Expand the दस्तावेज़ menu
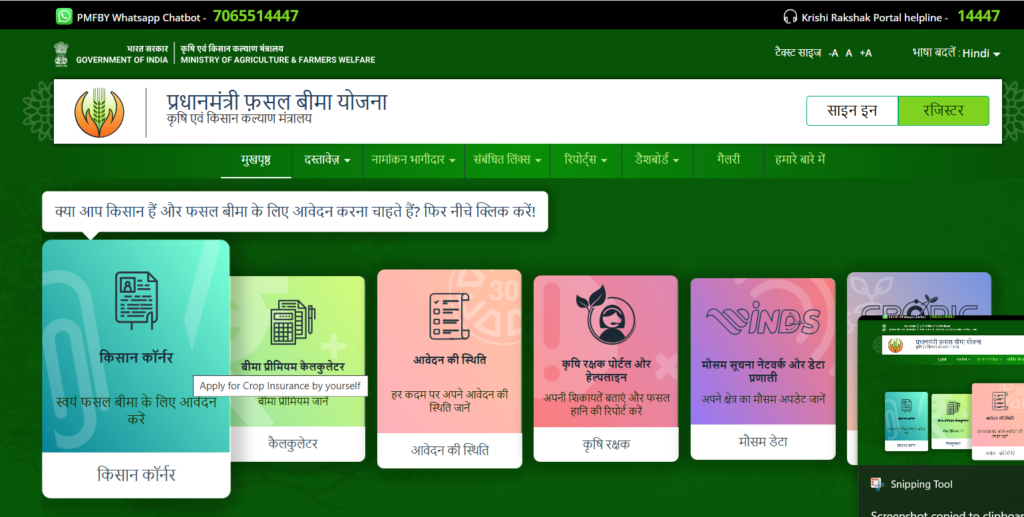 coord(327,160)
